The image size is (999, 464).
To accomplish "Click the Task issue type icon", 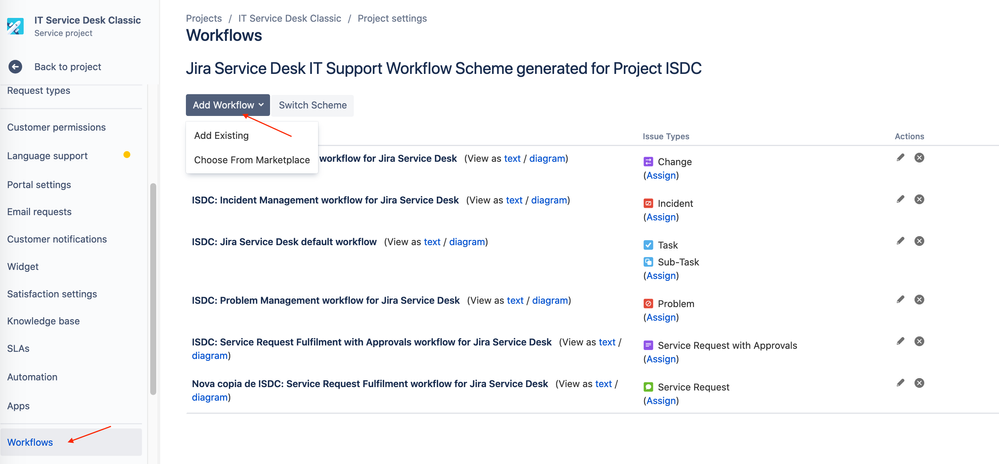I will 649,245.
